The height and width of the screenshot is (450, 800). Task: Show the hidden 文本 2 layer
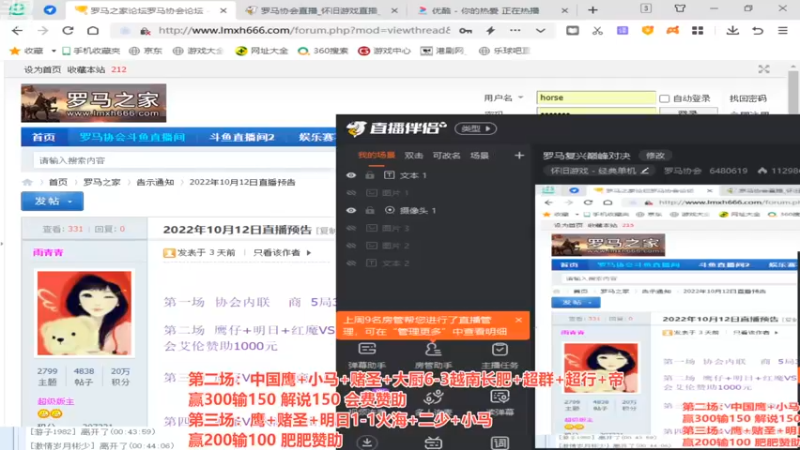[351, 263]
